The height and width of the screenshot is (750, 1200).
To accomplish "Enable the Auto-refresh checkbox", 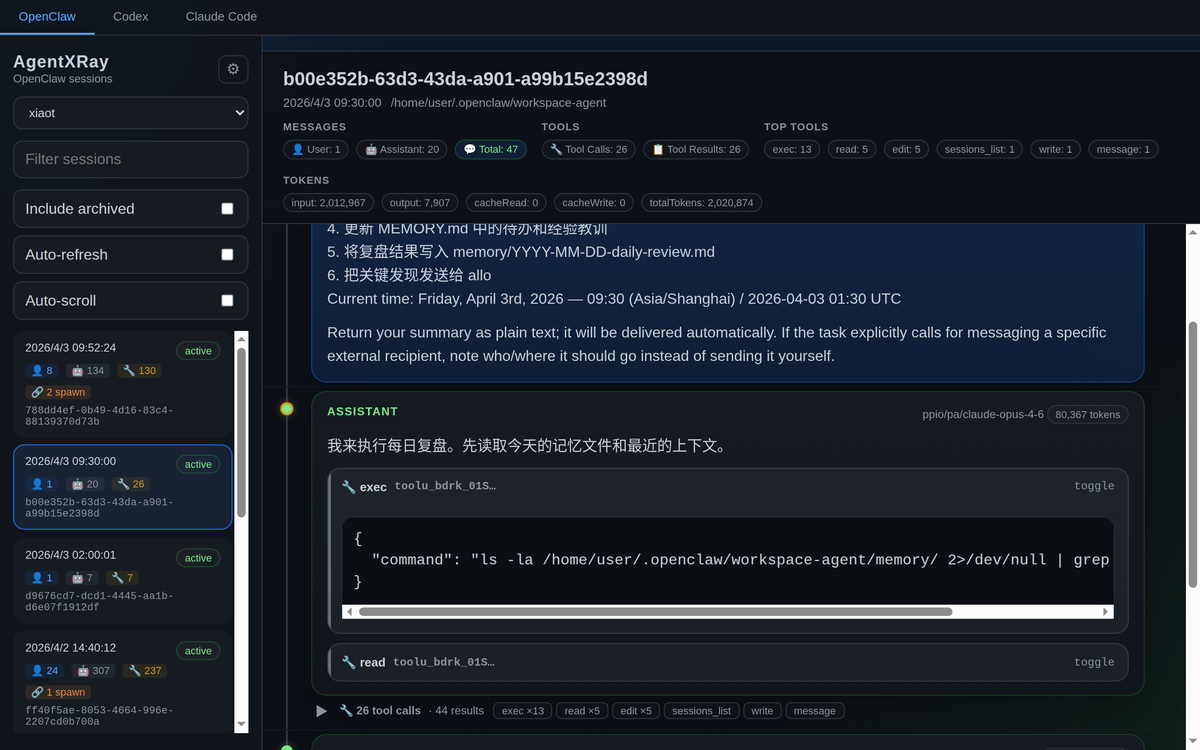I will 227,255.
